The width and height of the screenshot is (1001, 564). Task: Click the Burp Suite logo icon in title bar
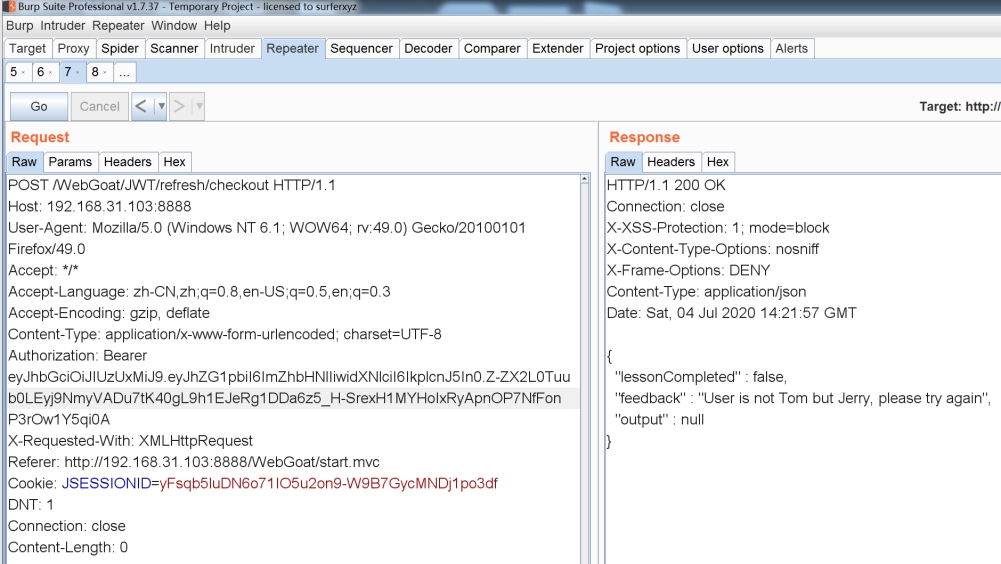pos(9,6)
